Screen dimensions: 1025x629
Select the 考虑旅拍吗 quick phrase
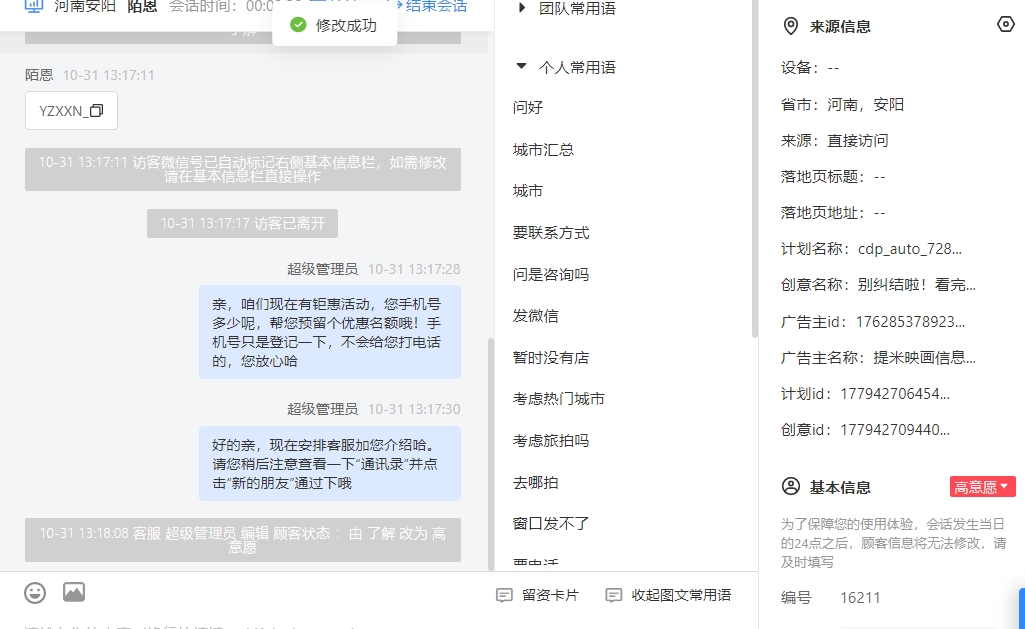[x=551, y=441]
